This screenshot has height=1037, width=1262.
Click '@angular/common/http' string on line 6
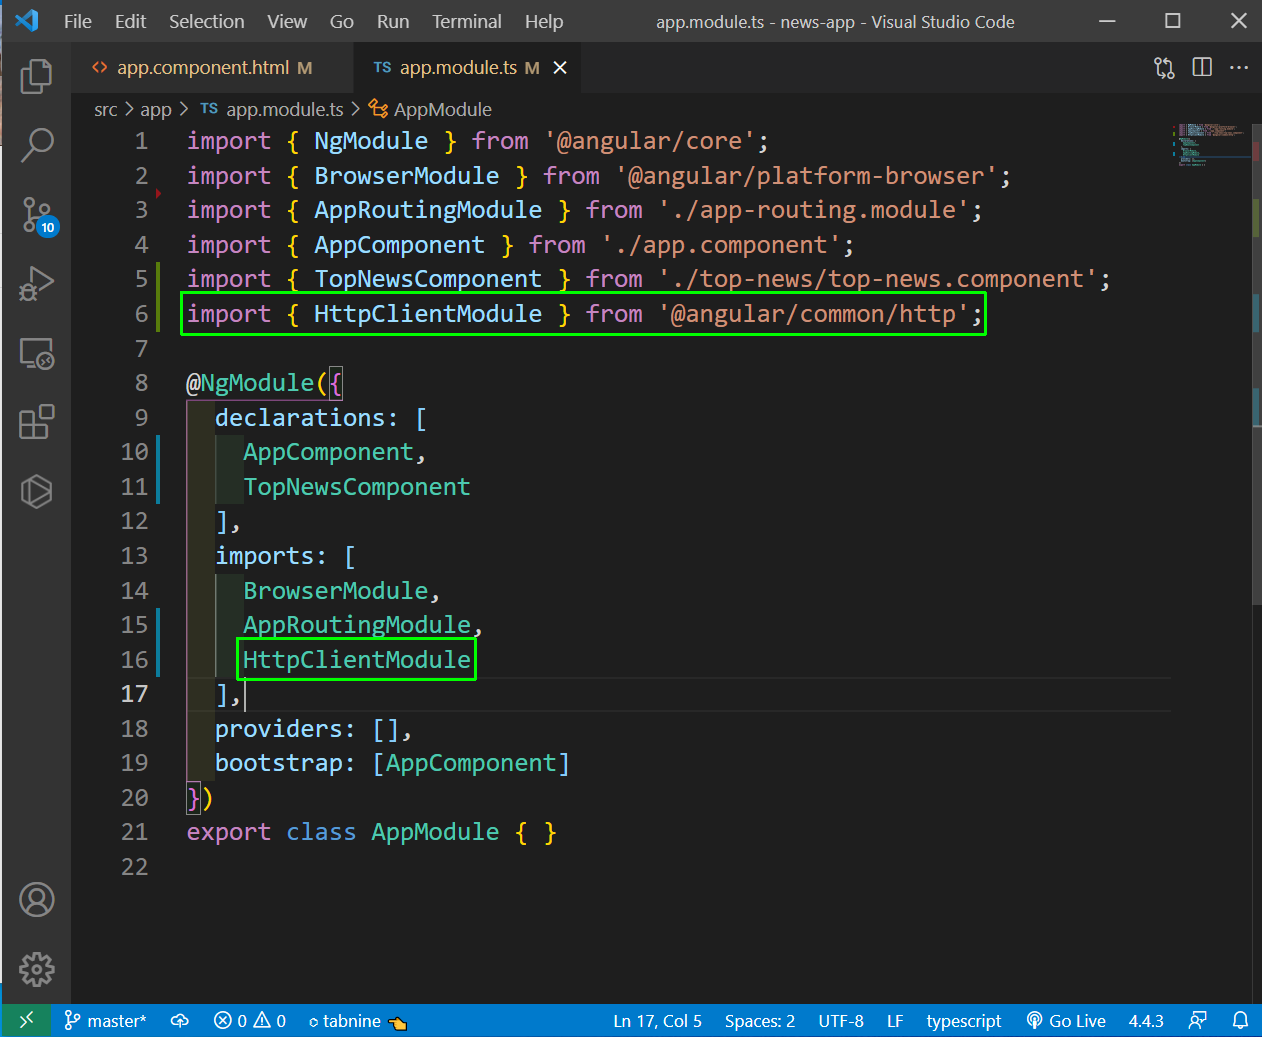[x=813, y=314]
